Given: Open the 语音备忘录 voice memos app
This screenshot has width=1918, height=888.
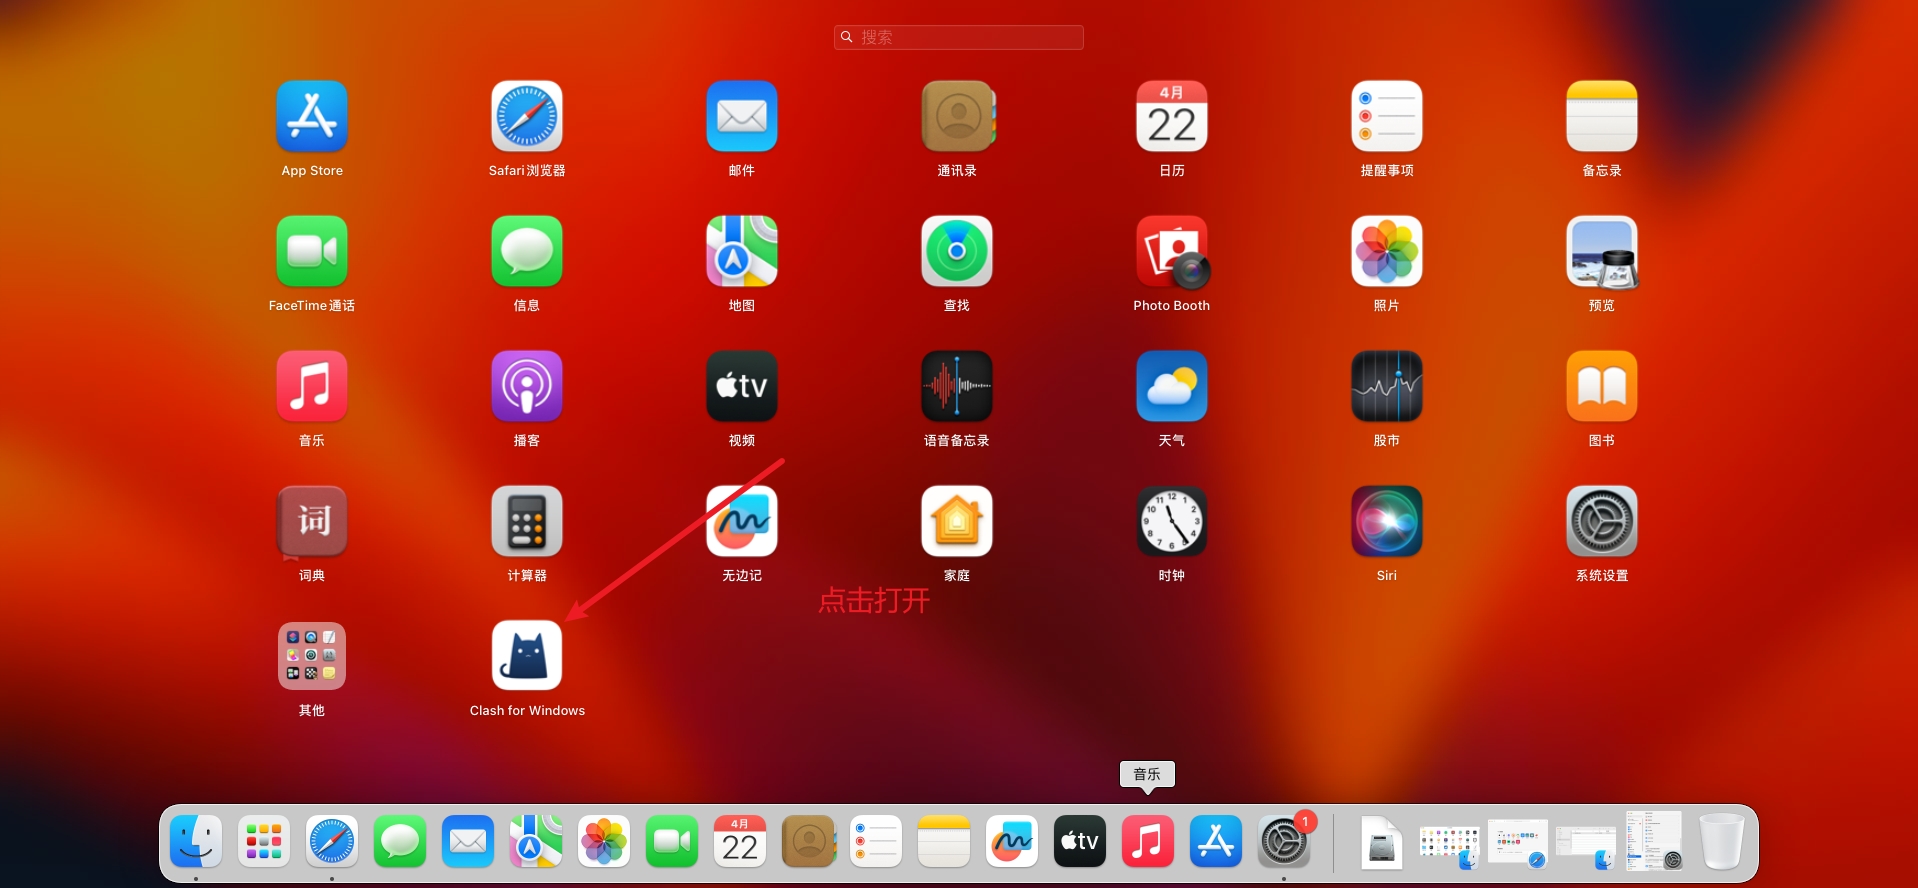Looking at the screenshot, I should point(956,387).
